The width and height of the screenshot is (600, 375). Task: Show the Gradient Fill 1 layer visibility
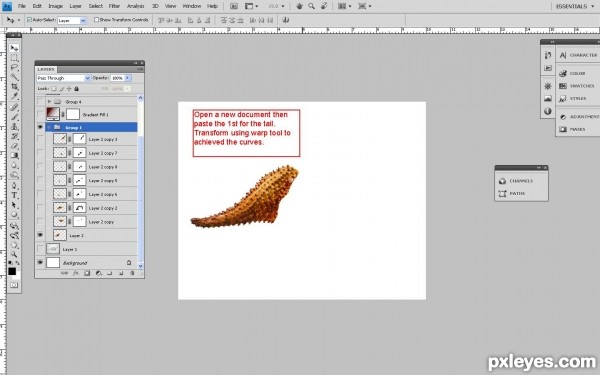coord(40,114)
